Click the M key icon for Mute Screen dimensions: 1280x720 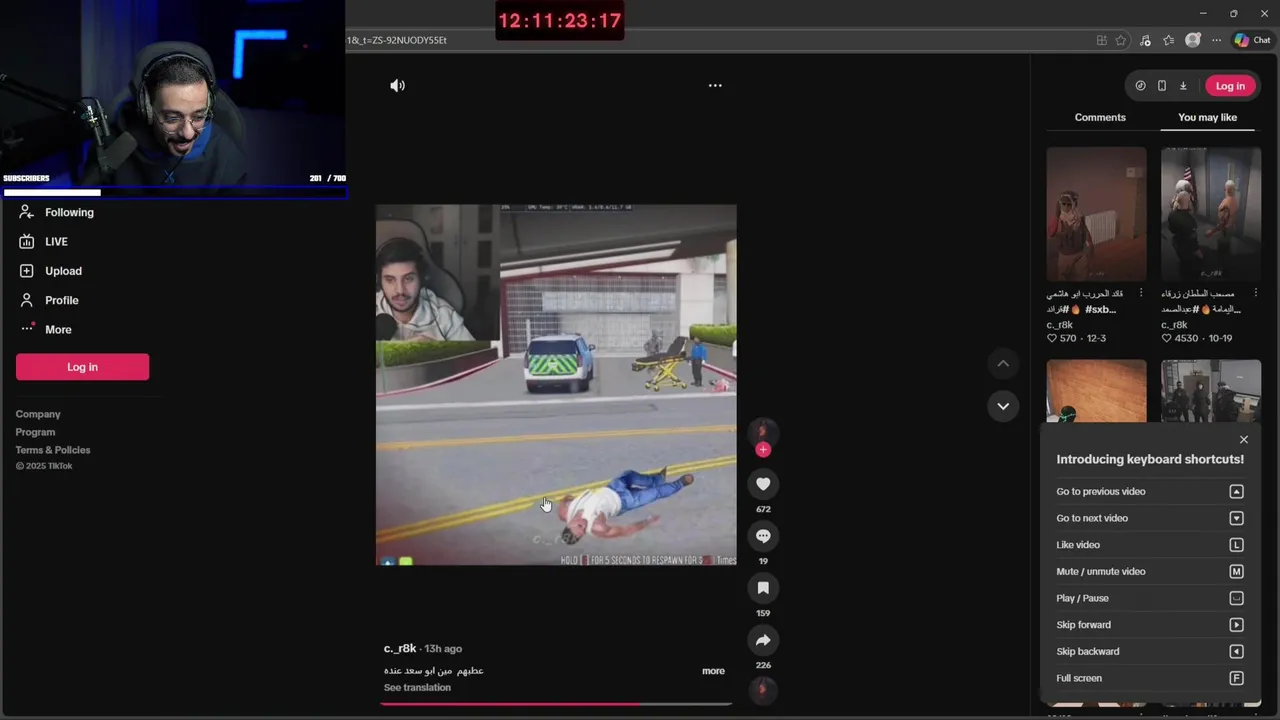tap(1236, 571)
